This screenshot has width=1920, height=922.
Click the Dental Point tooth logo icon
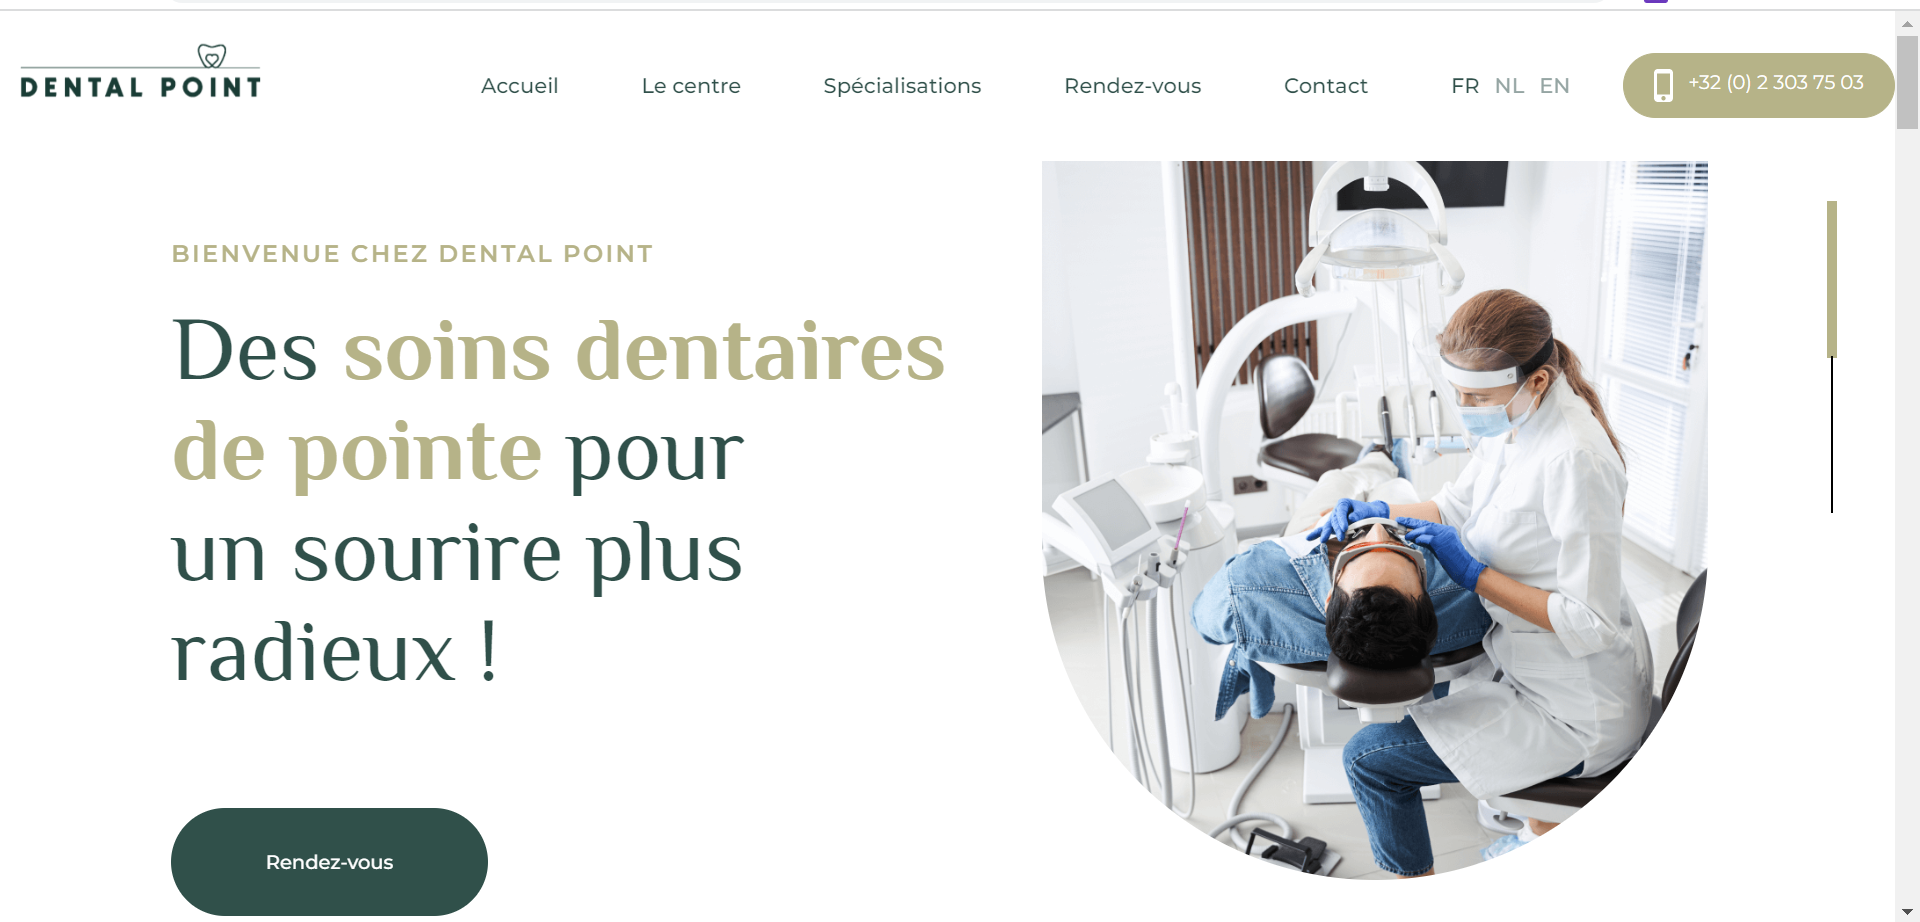pos(211,56)
